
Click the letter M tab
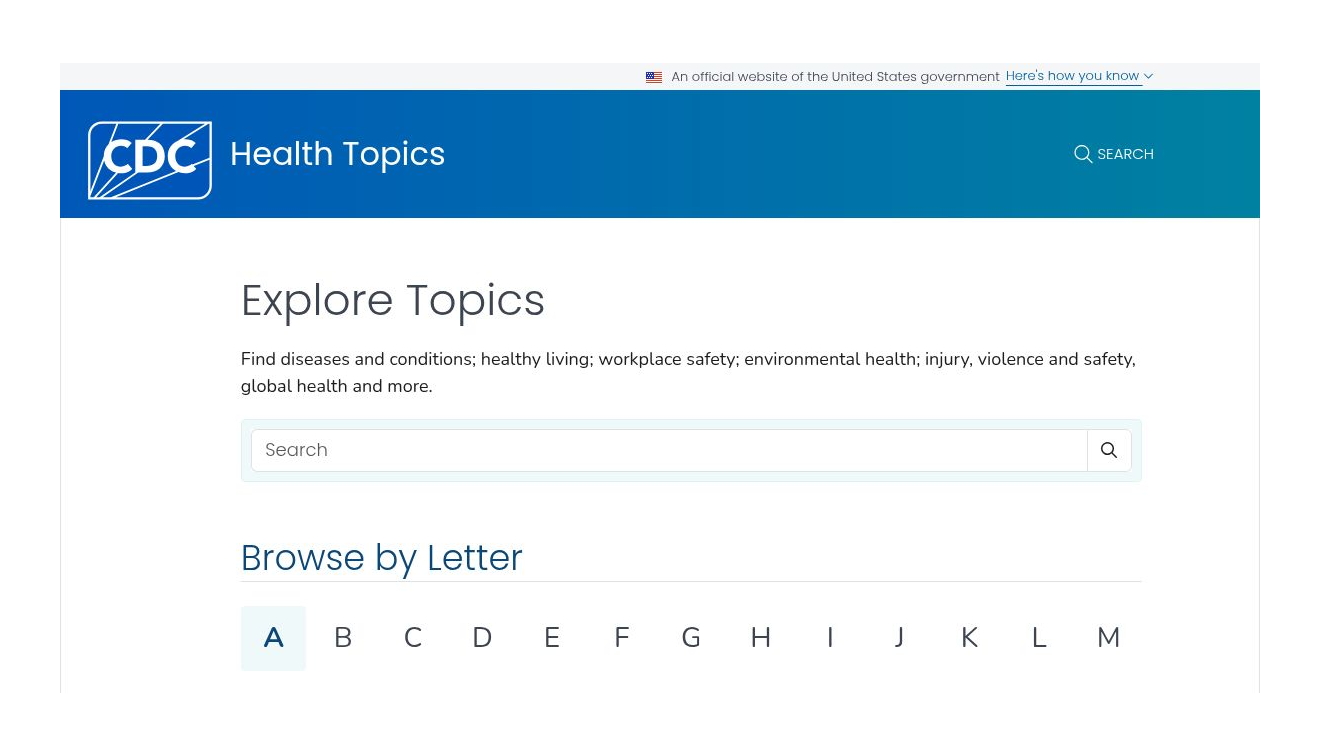[x=1108, y=638]
